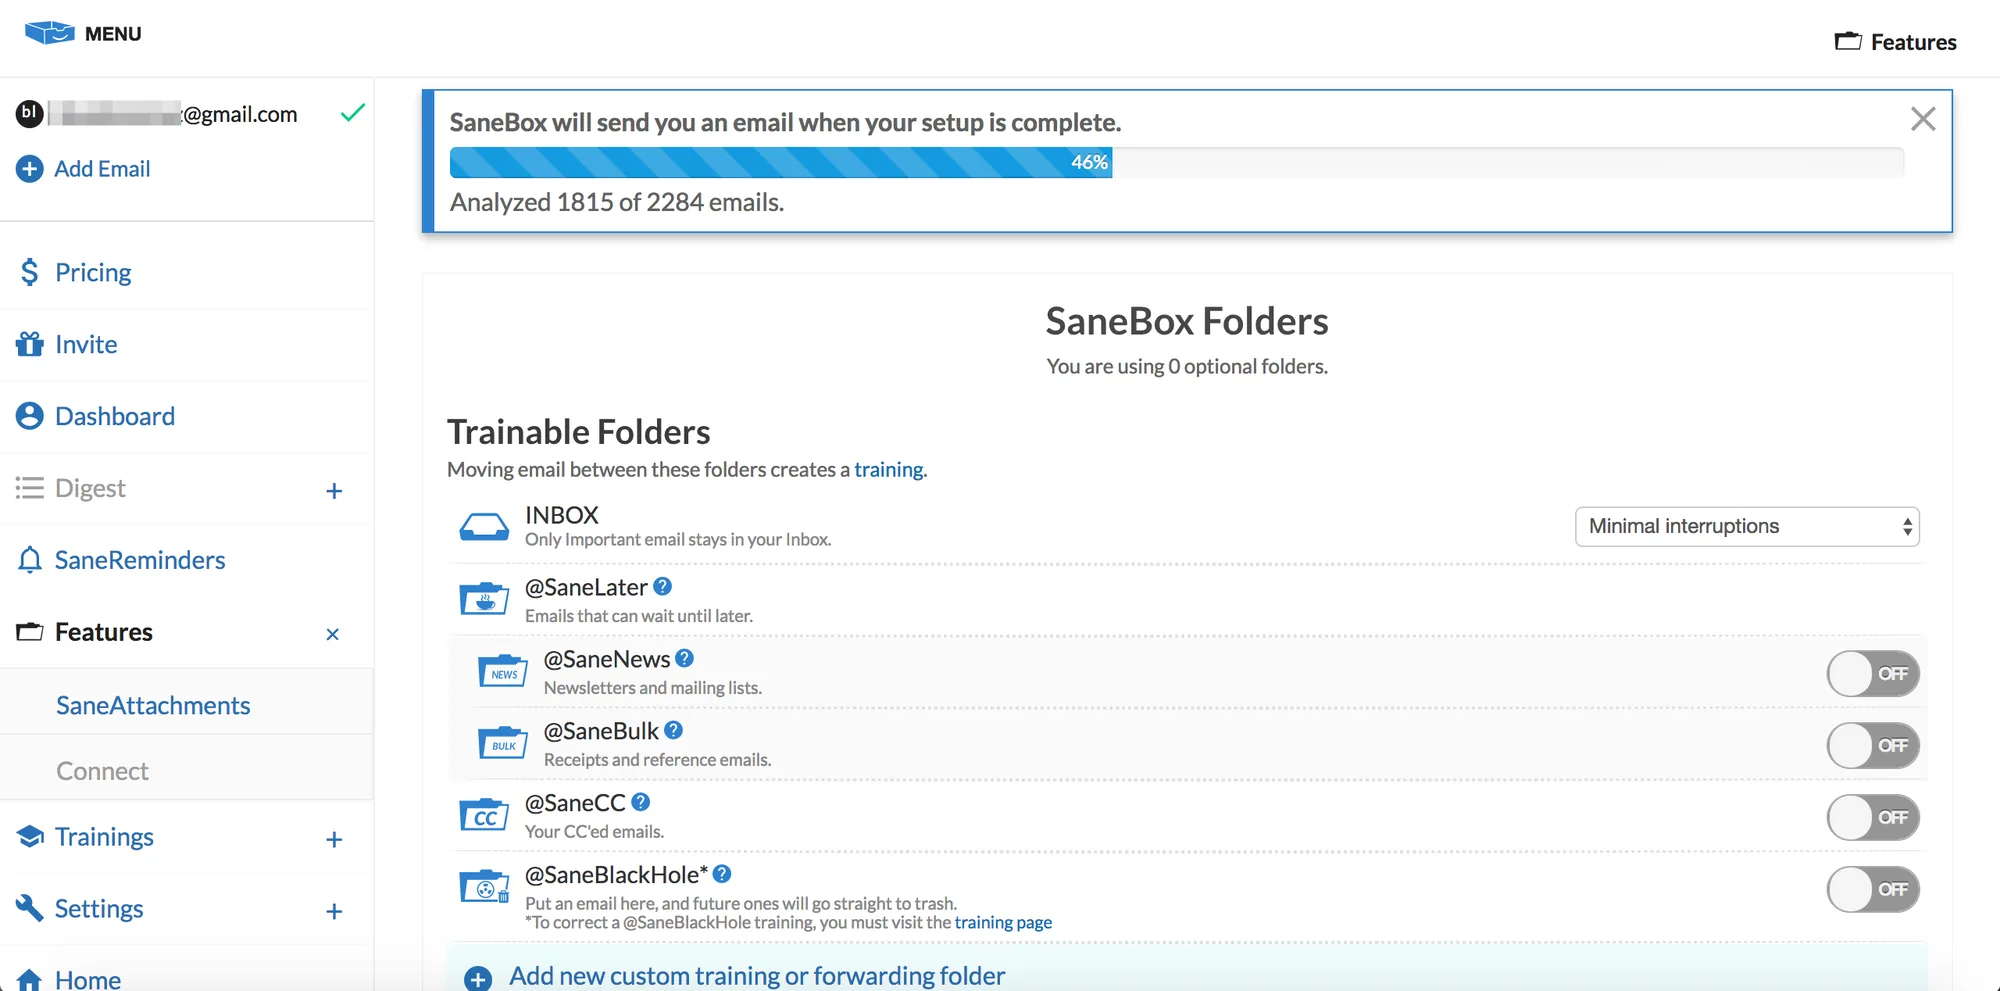
Task: Click the Settings wrench icon
Action: (29, 908)
